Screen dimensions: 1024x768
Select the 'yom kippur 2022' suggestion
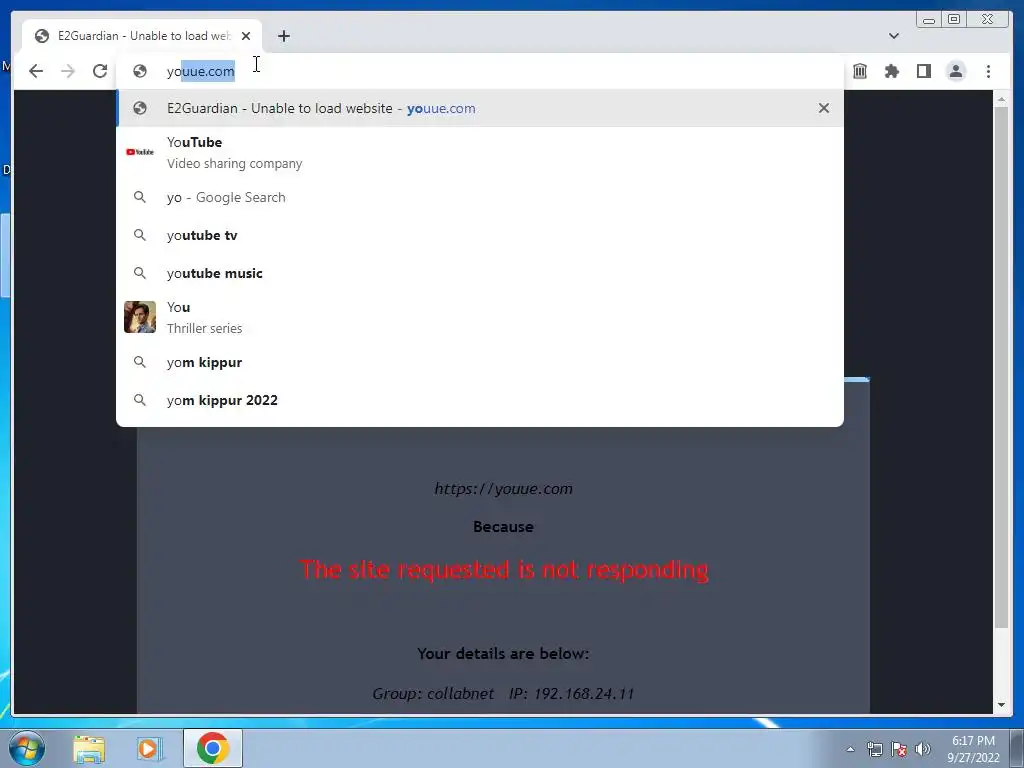pos(480,400)
